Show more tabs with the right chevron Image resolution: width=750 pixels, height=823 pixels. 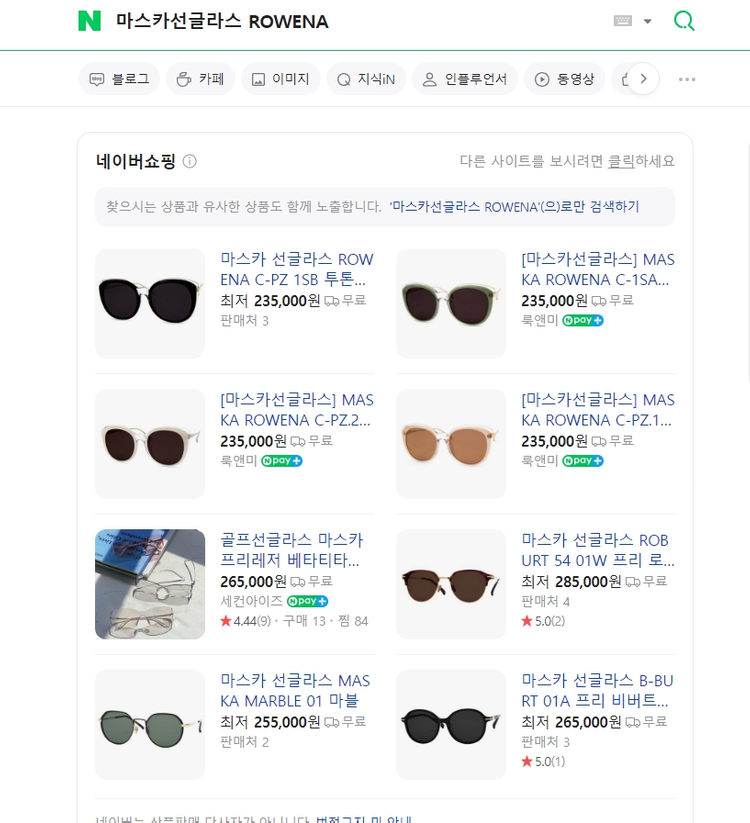[x=643, y=79]
